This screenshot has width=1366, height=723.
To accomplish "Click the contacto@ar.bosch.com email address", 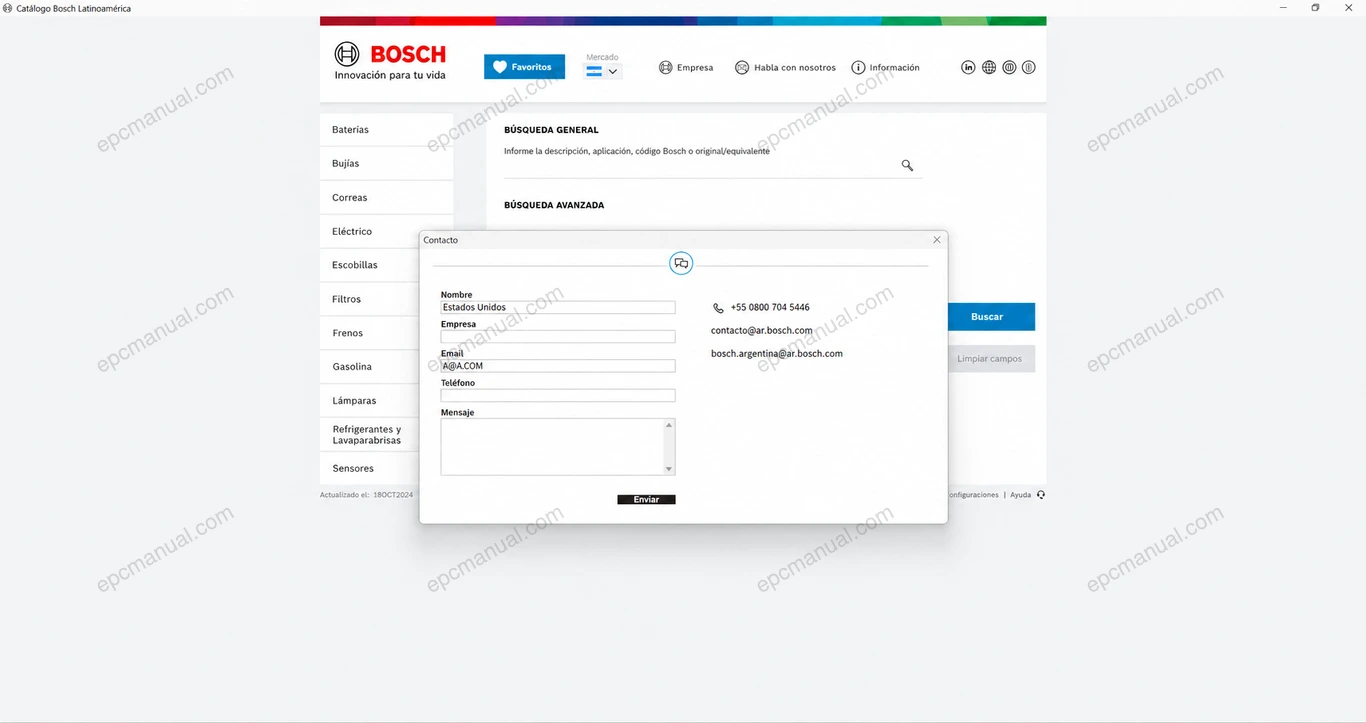I will tap(762, 331).
